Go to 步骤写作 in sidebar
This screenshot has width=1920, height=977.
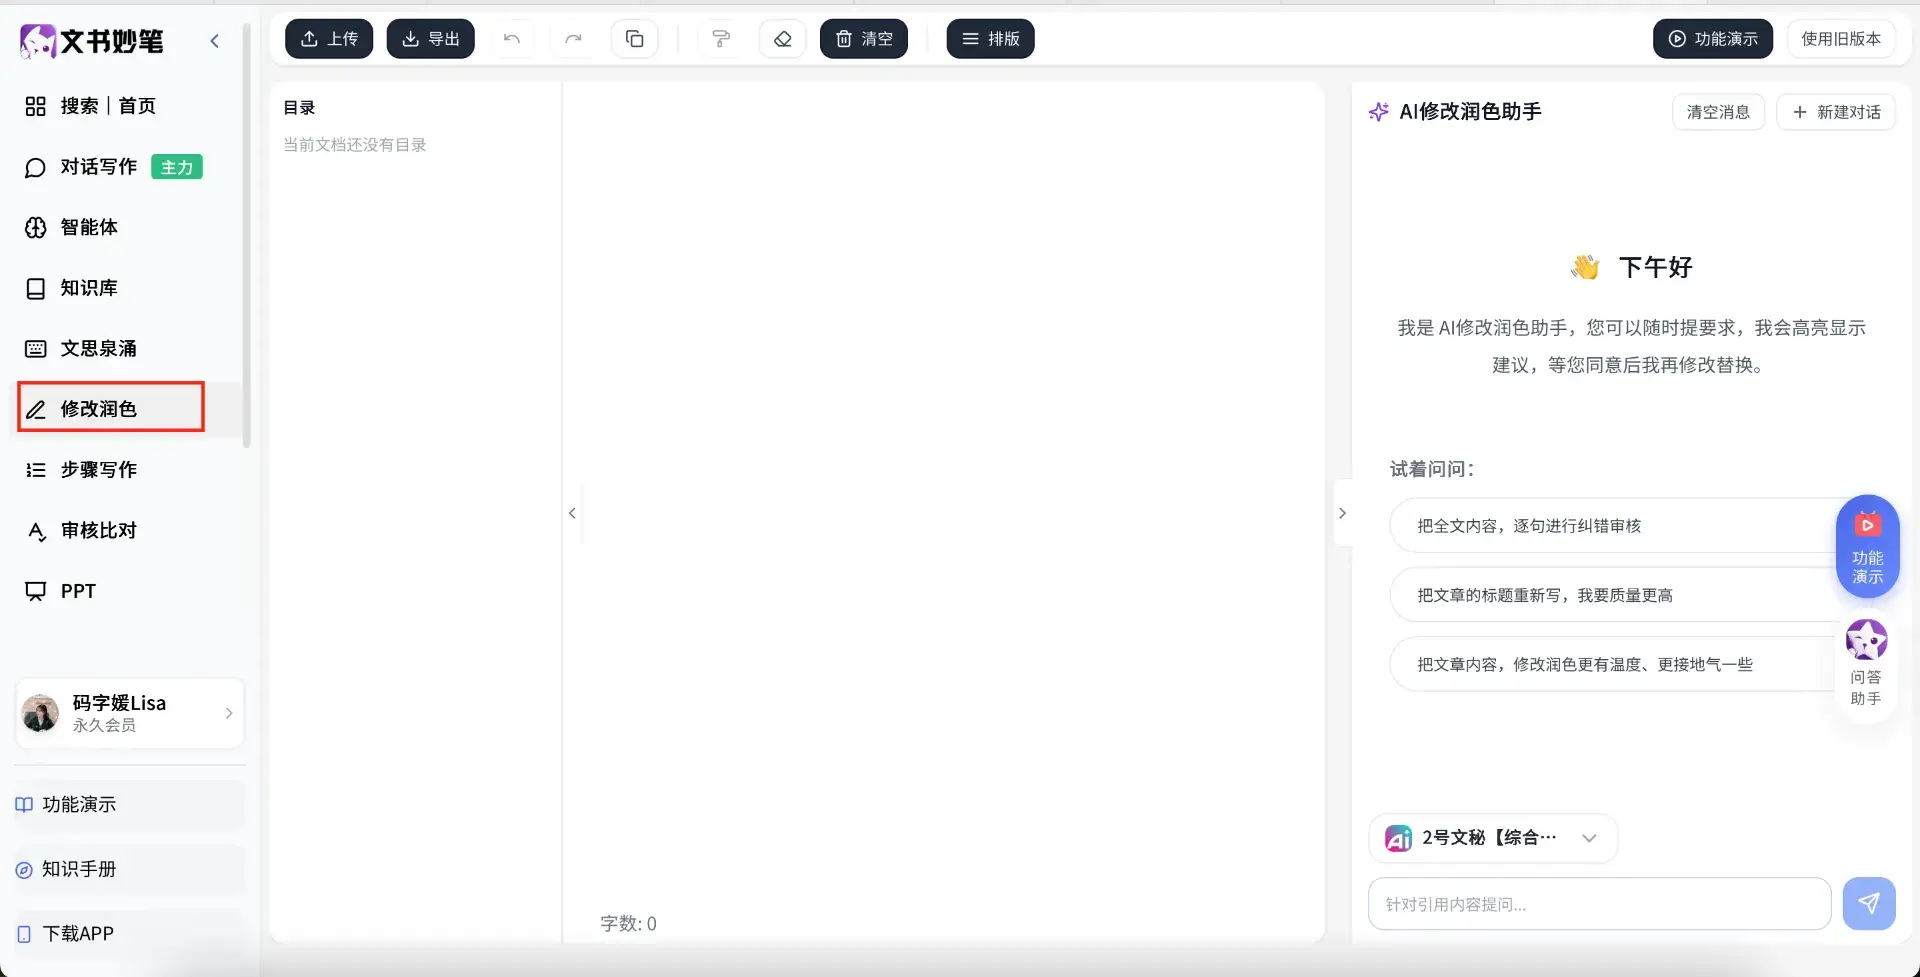point(98,470)
